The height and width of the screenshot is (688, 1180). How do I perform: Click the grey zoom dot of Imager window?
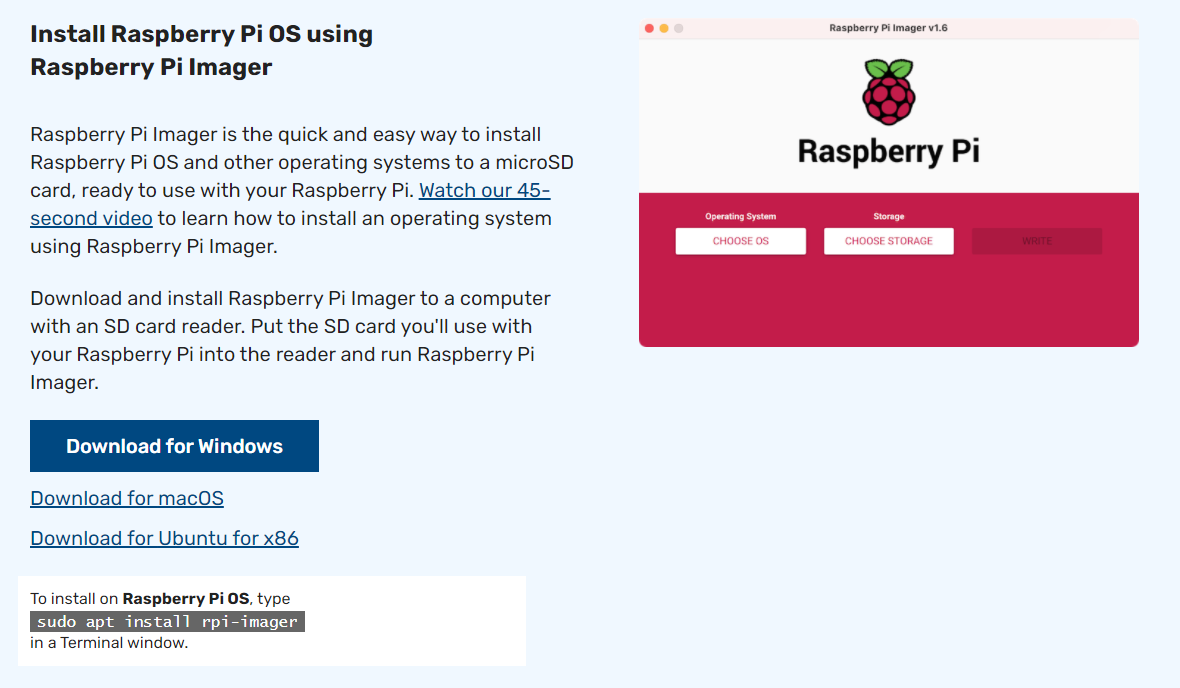(679, 29)
